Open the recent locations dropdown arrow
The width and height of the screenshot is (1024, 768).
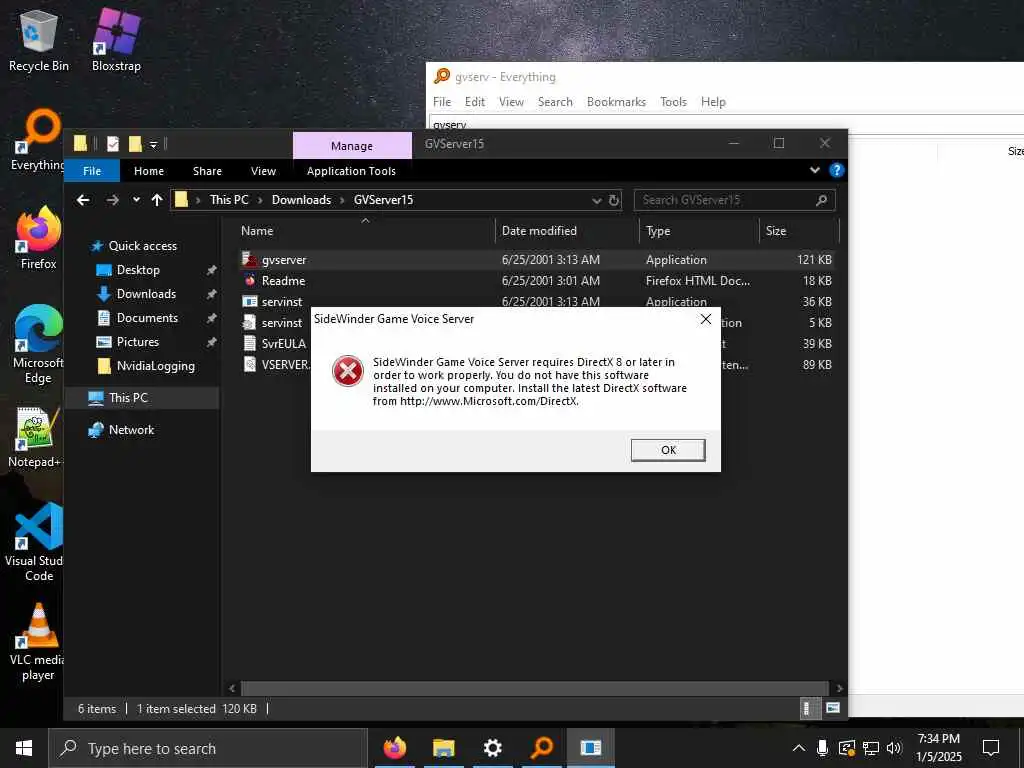tap(136, 200)
